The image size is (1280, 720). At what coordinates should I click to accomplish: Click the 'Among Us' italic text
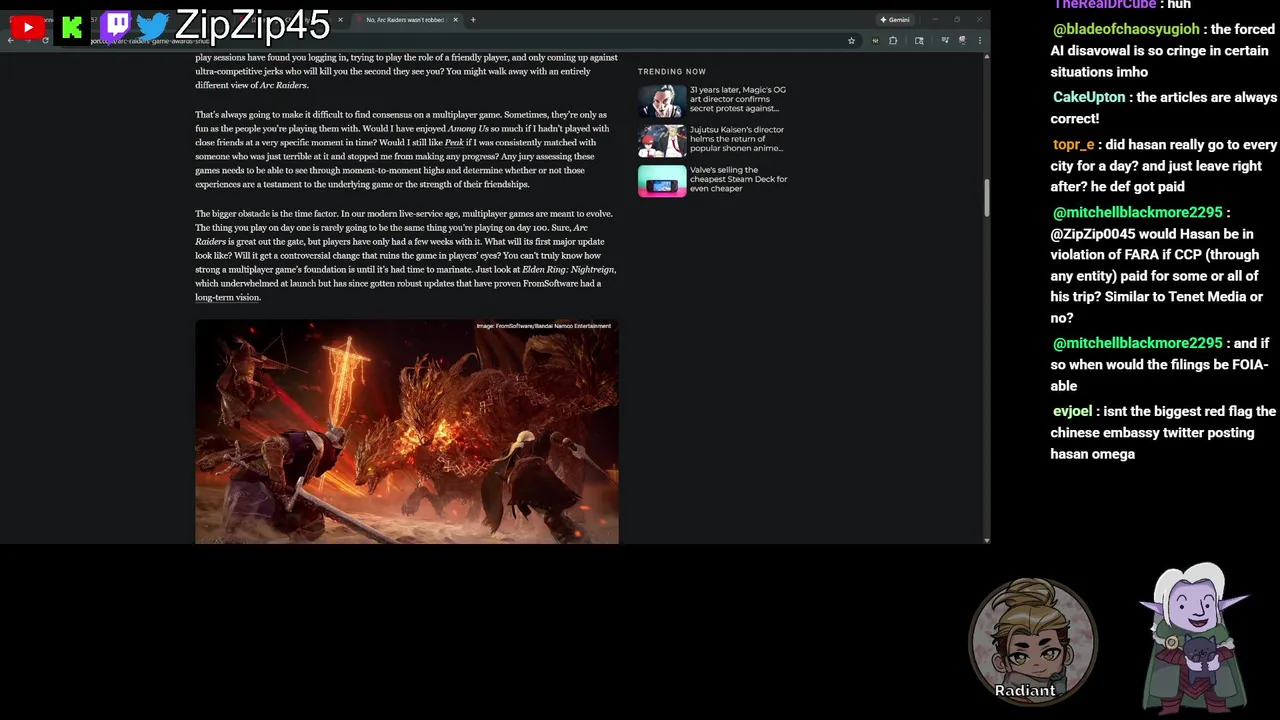[x=468, y=128]
